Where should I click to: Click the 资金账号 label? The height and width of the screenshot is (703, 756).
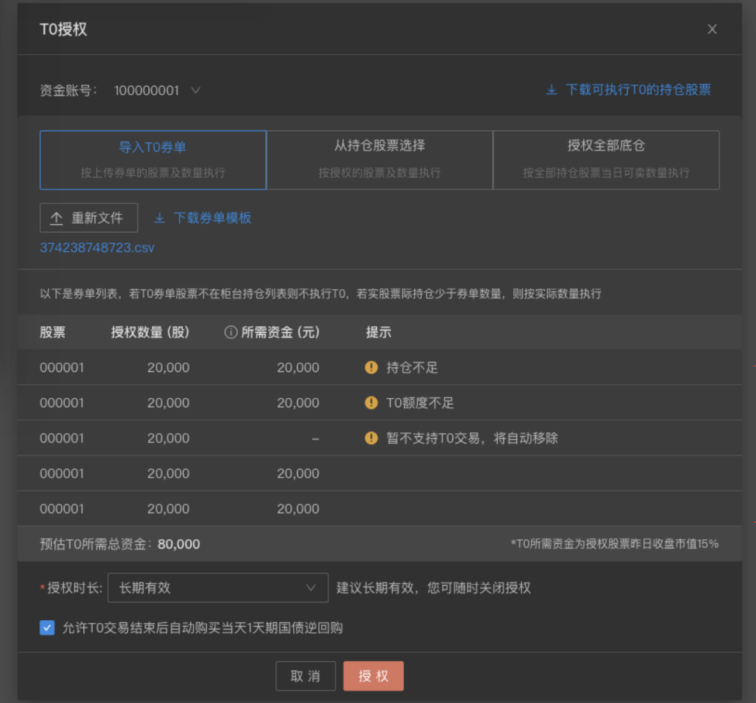point(68,91)
